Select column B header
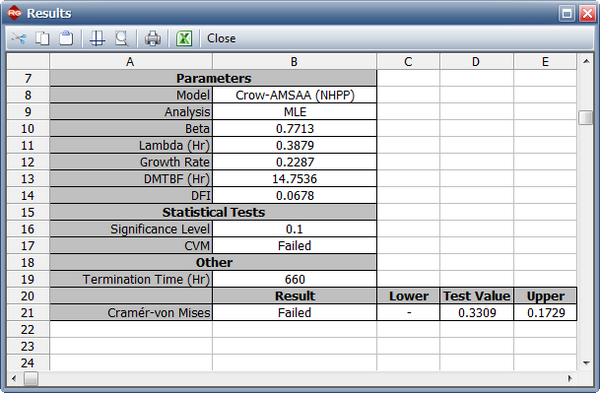Screen dimensions: 600x393 [x=294, y=62]
